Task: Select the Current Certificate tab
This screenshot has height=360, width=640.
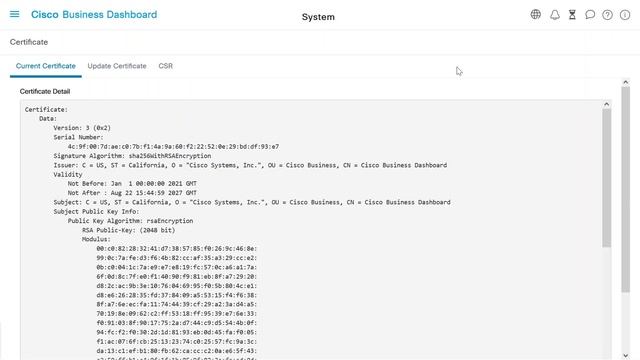Action: click(46, 66)
